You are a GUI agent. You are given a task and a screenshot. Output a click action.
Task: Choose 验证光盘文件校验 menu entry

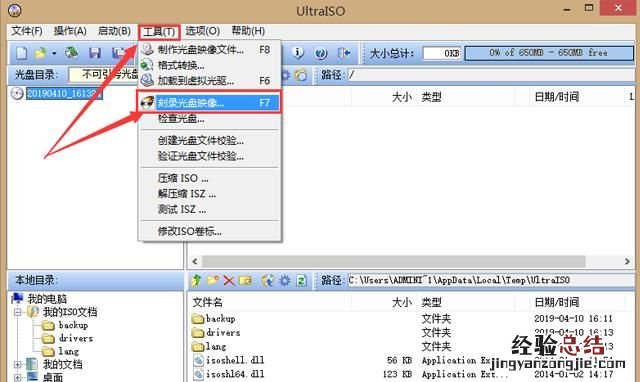coord(210,156)
